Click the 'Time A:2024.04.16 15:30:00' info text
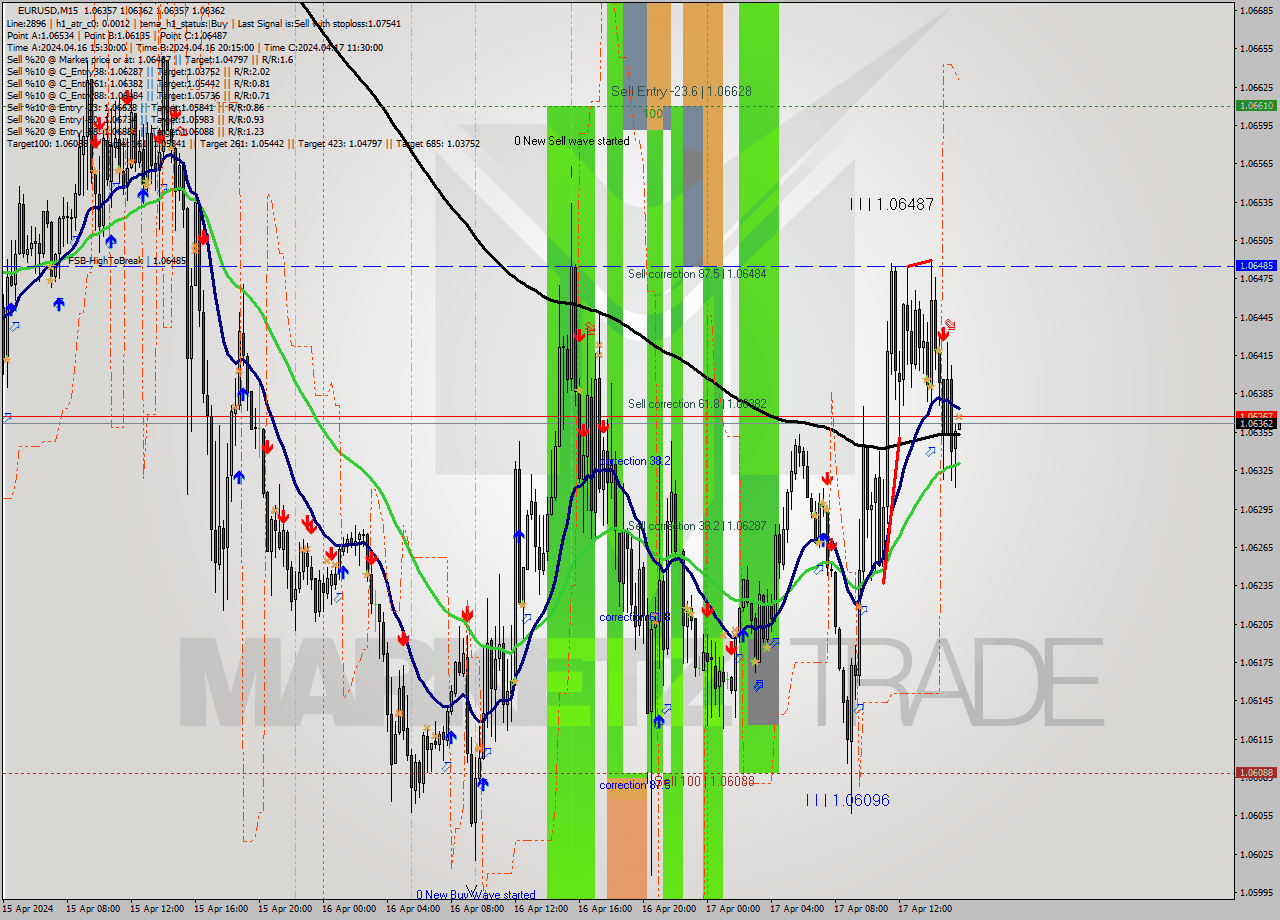1280x920 pixels. pos(66,47)
